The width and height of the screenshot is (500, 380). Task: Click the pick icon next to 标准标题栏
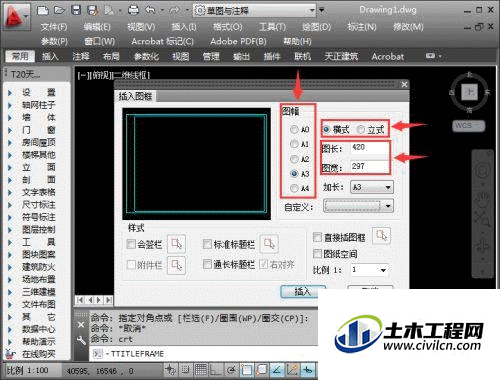pos(269,244)
